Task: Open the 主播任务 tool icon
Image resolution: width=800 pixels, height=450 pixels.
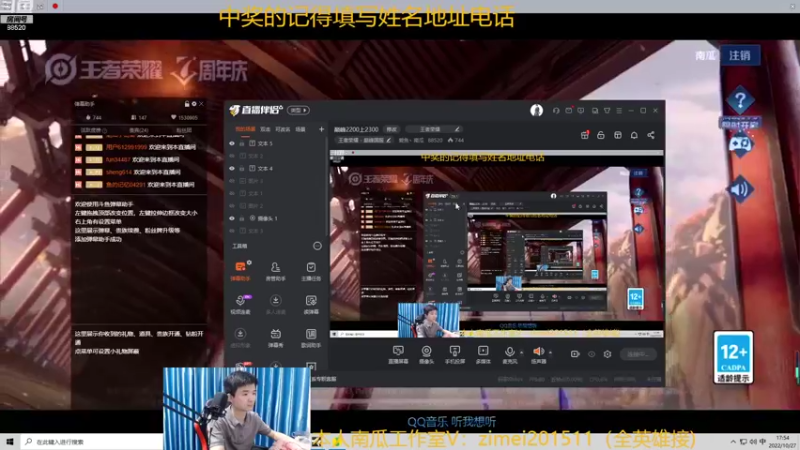Action: click(311, 271)
